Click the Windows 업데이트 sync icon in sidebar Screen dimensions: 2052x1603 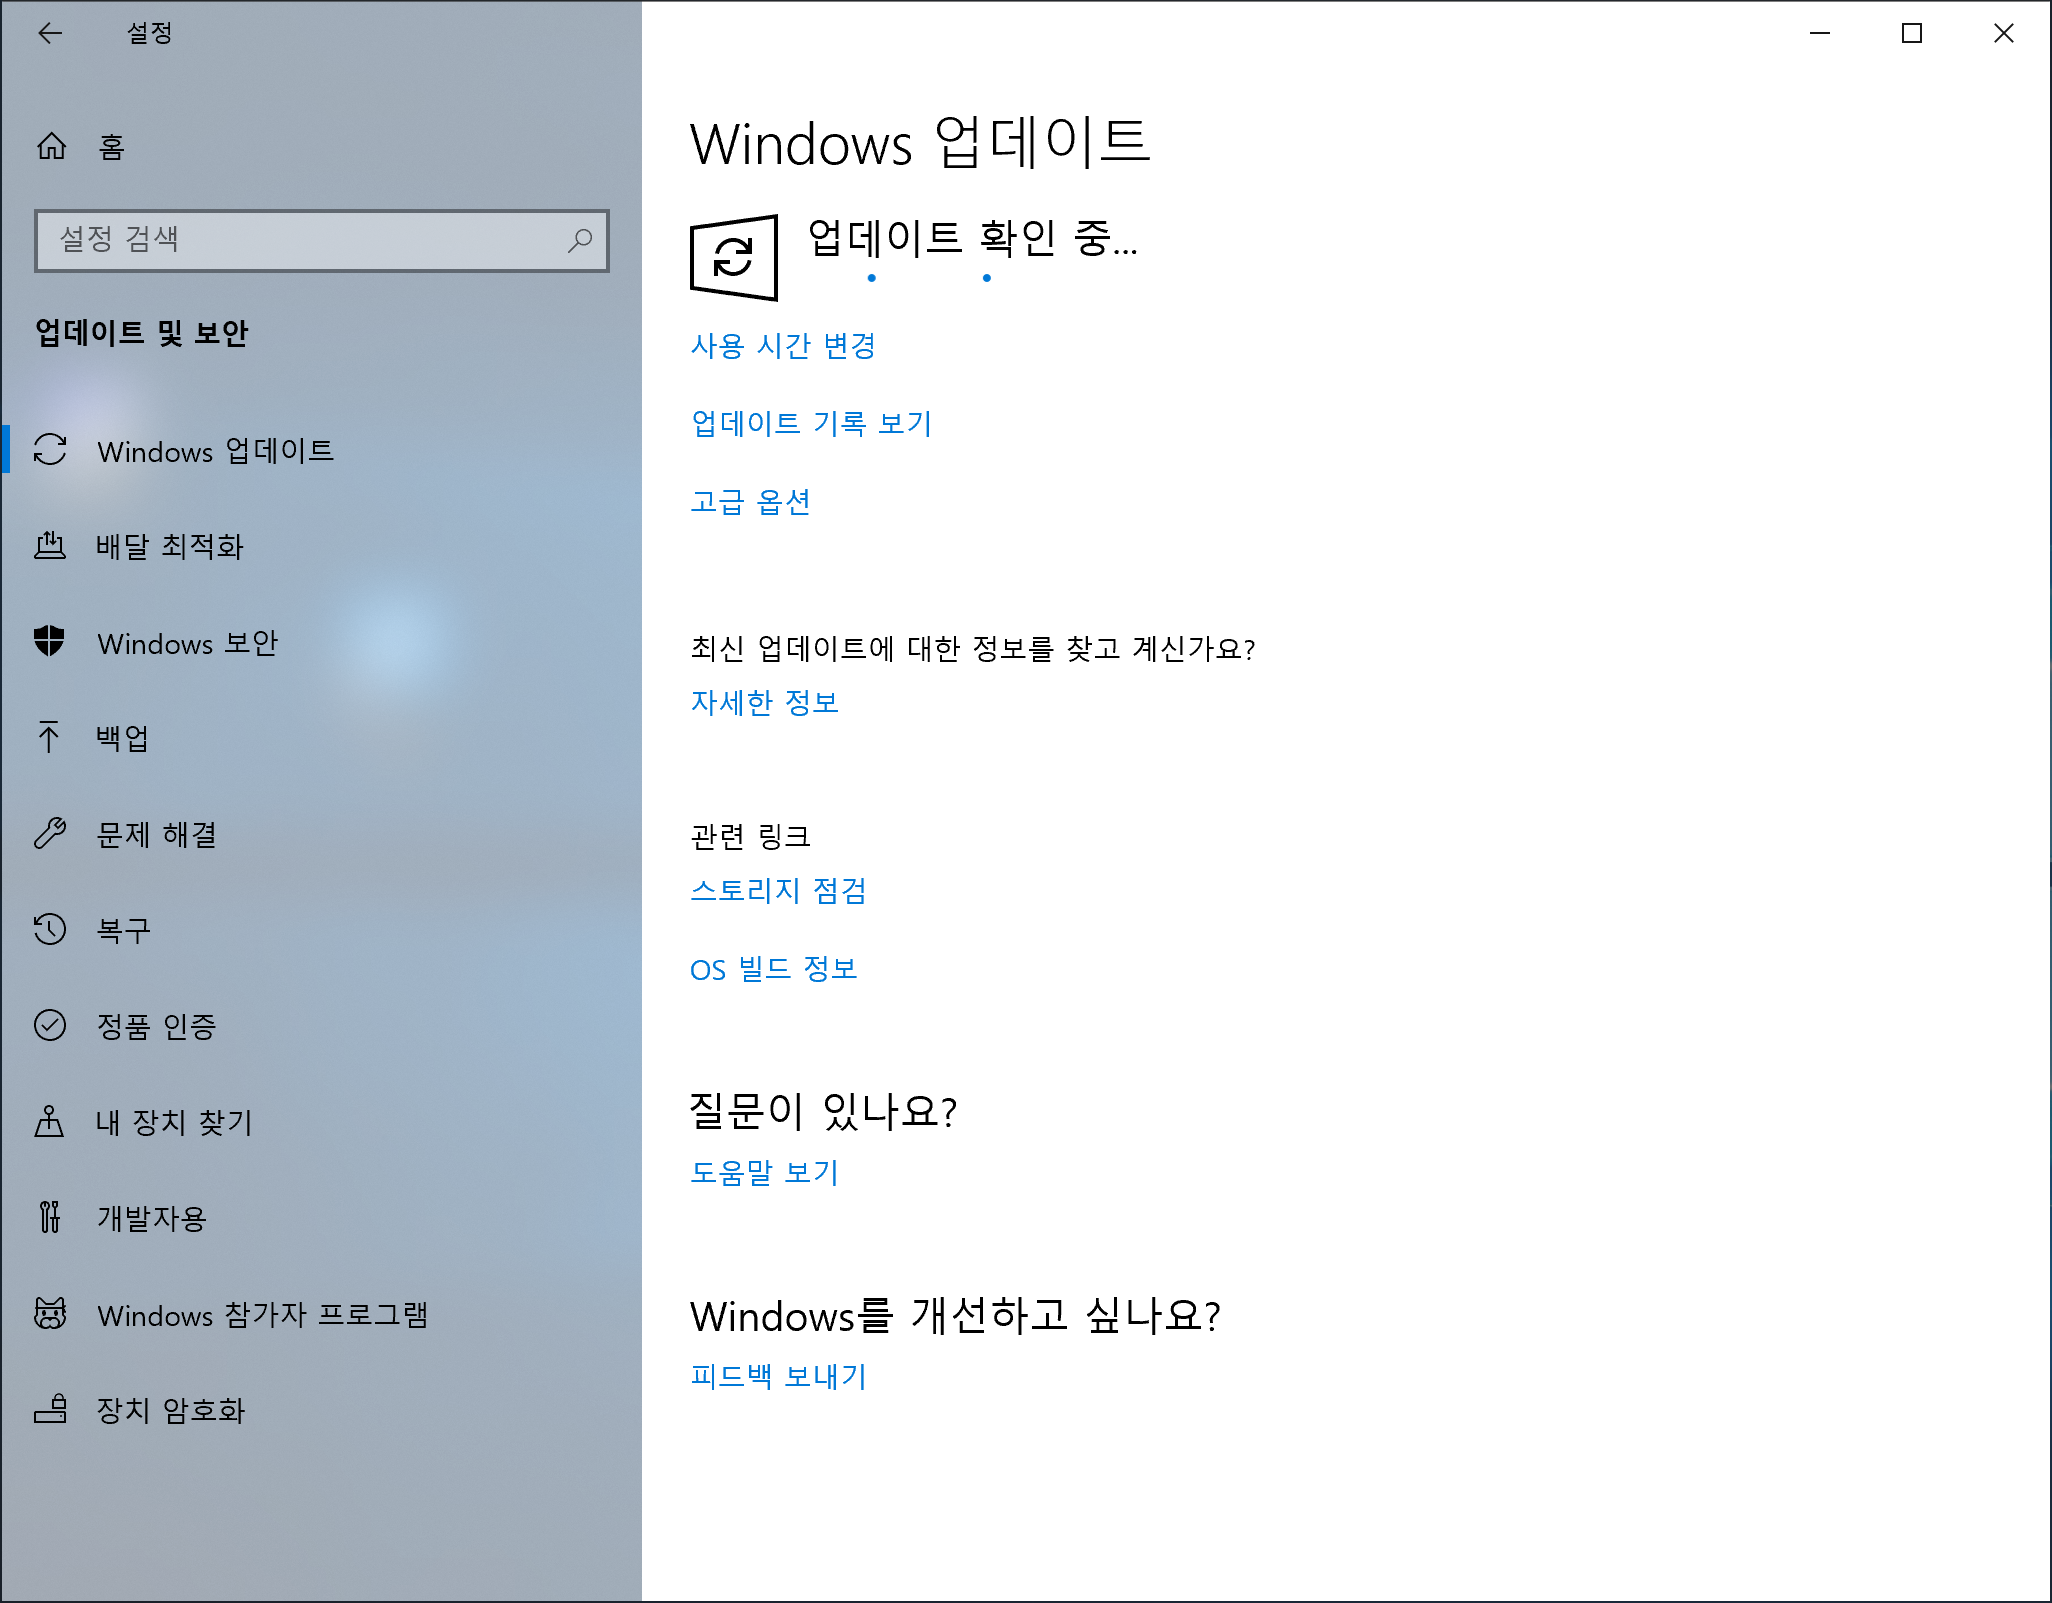pos(50,449)
